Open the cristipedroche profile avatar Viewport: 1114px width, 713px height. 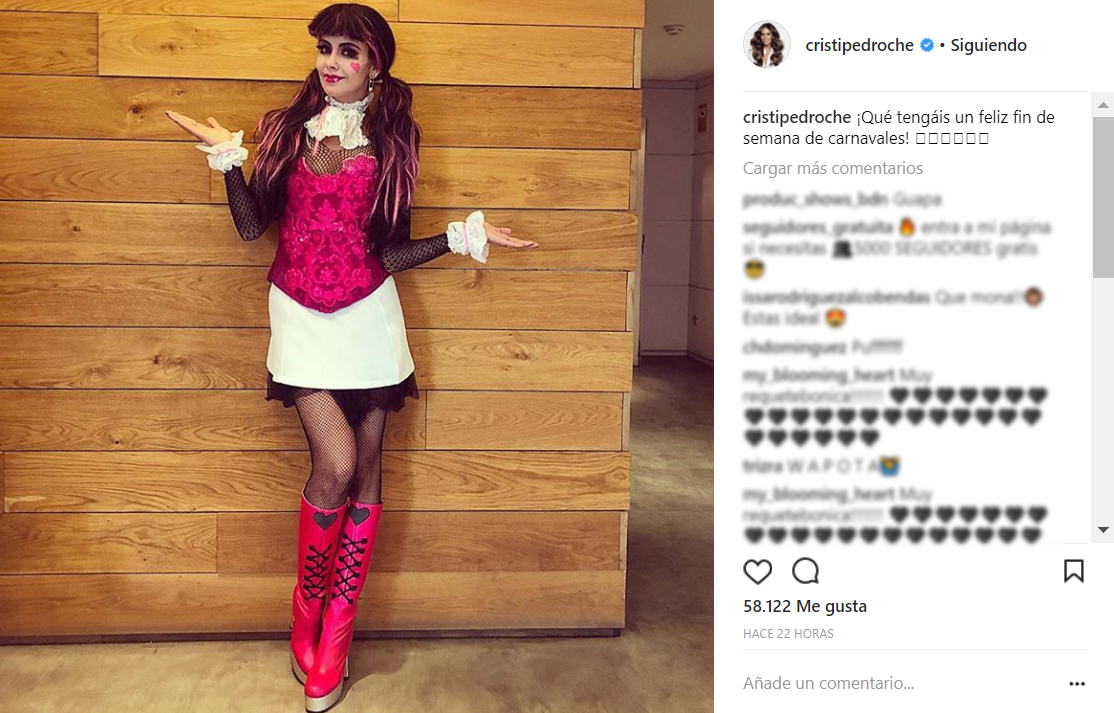click(767, 45)
